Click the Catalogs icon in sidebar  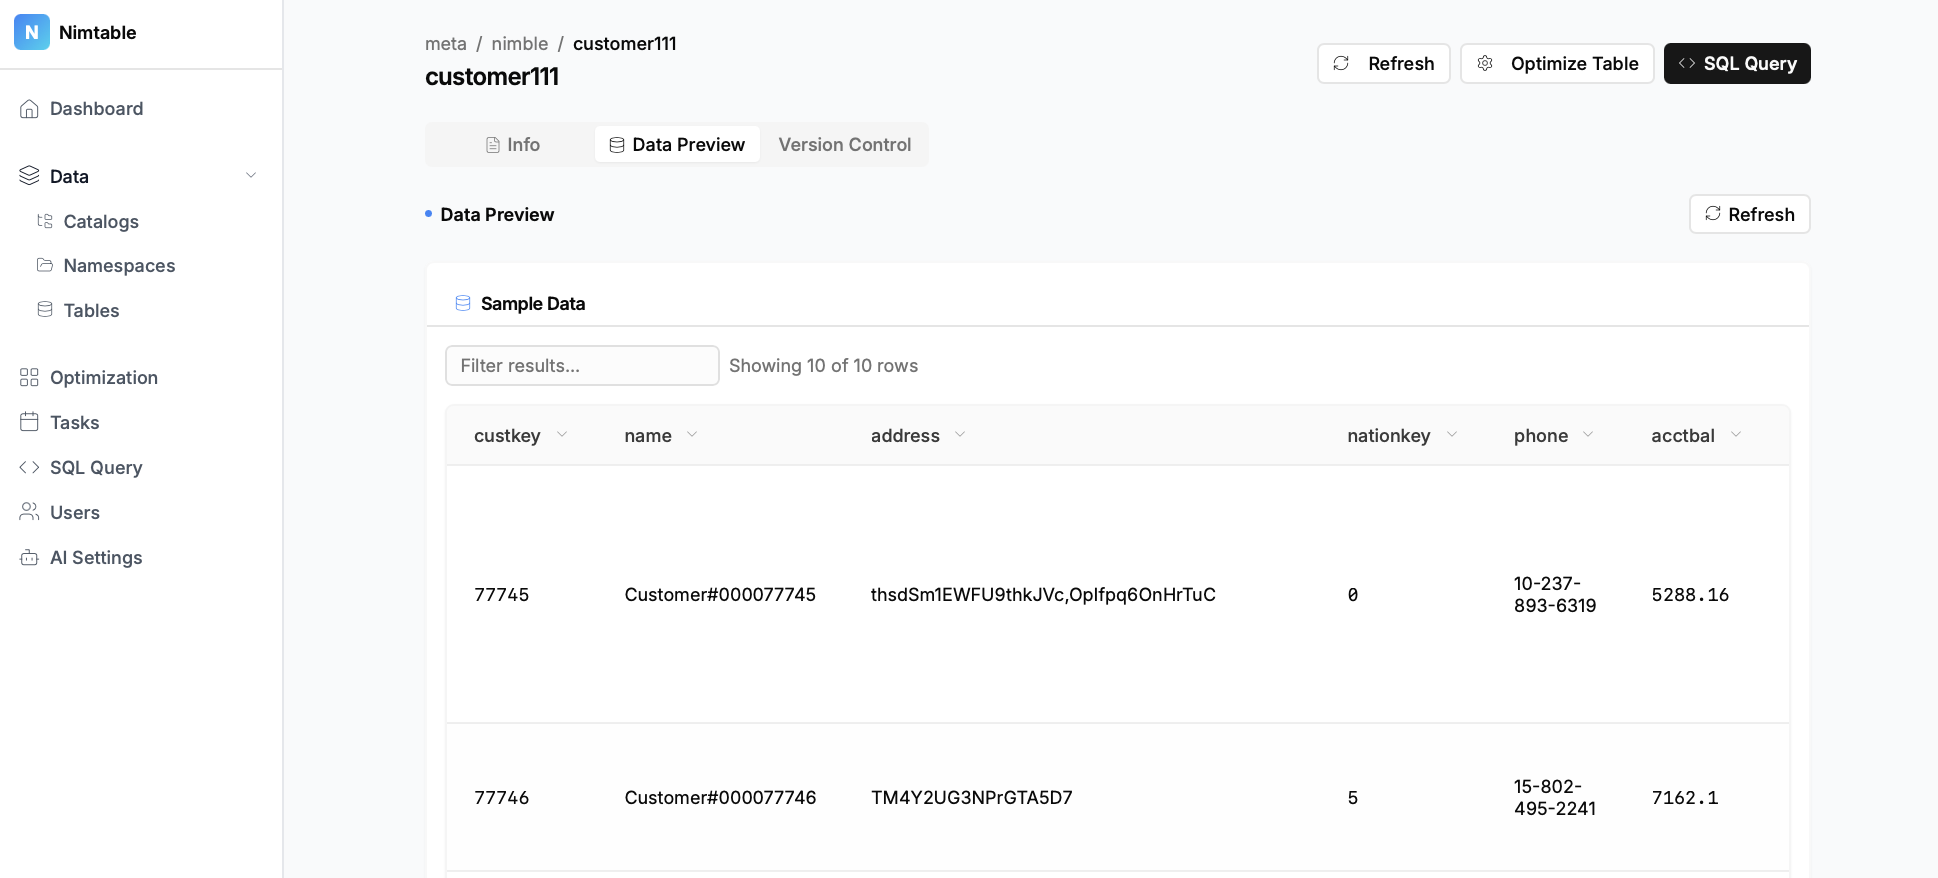pos(45,221)
